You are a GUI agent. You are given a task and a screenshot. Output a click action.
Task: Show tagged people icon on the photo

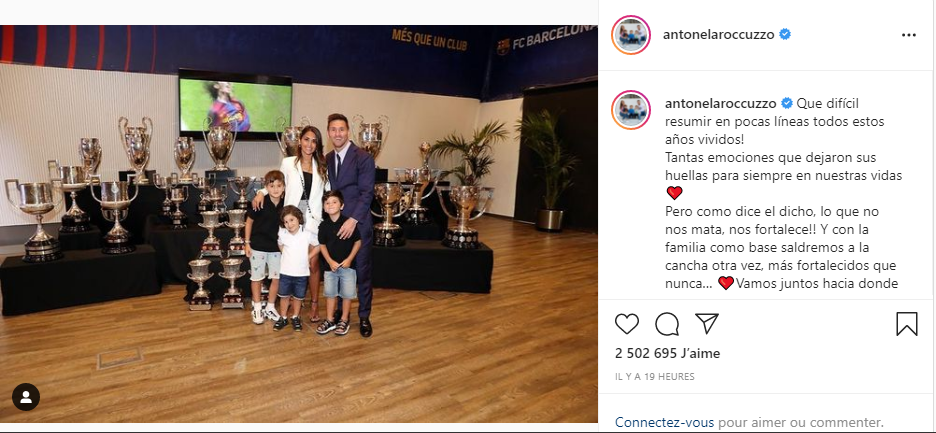pyautogui.click(x=26, y=397)
